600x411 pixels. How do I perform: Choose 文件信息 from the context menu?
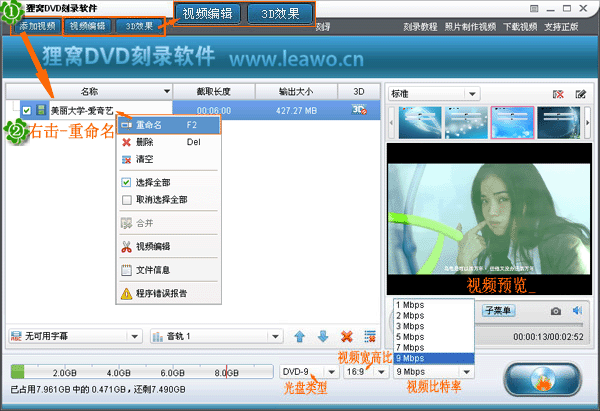169,270
